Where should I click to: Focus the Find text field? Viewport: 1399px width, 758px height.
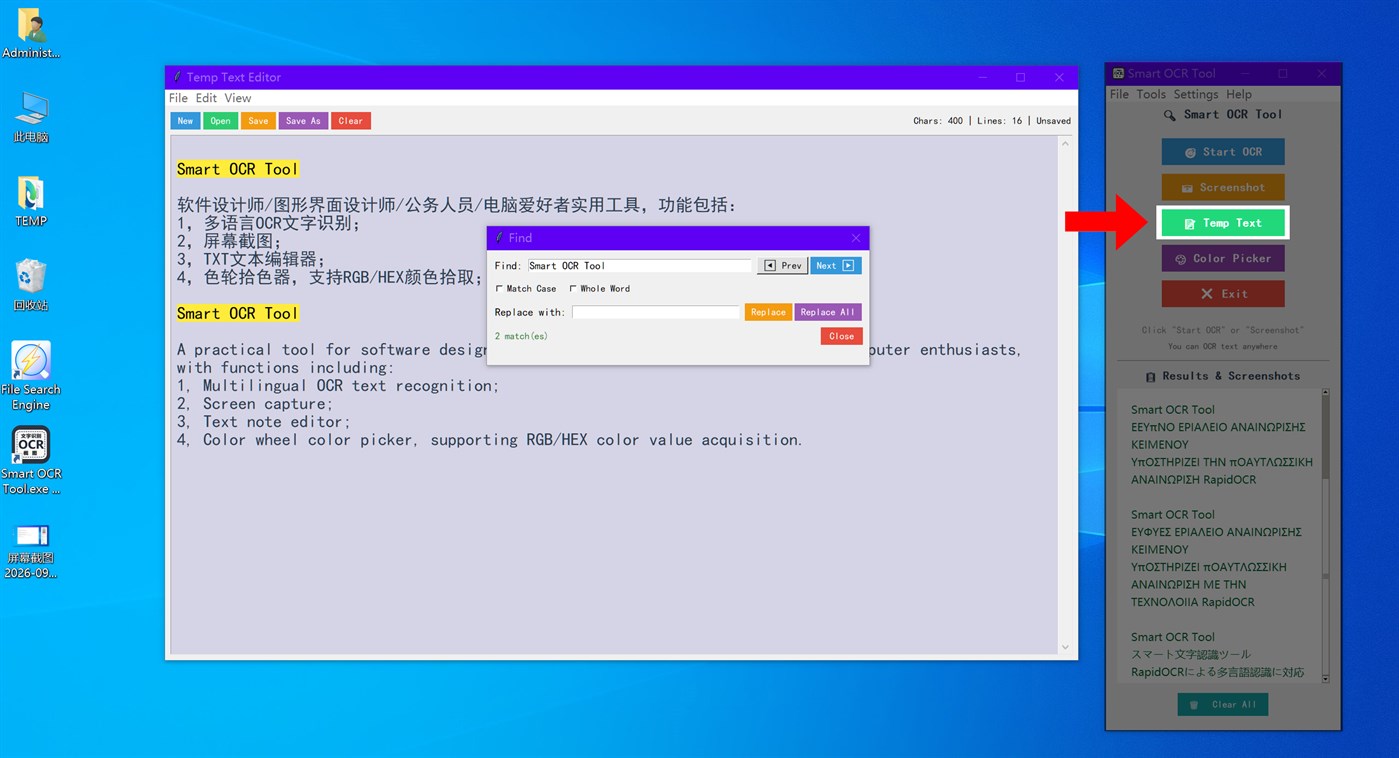639,266
